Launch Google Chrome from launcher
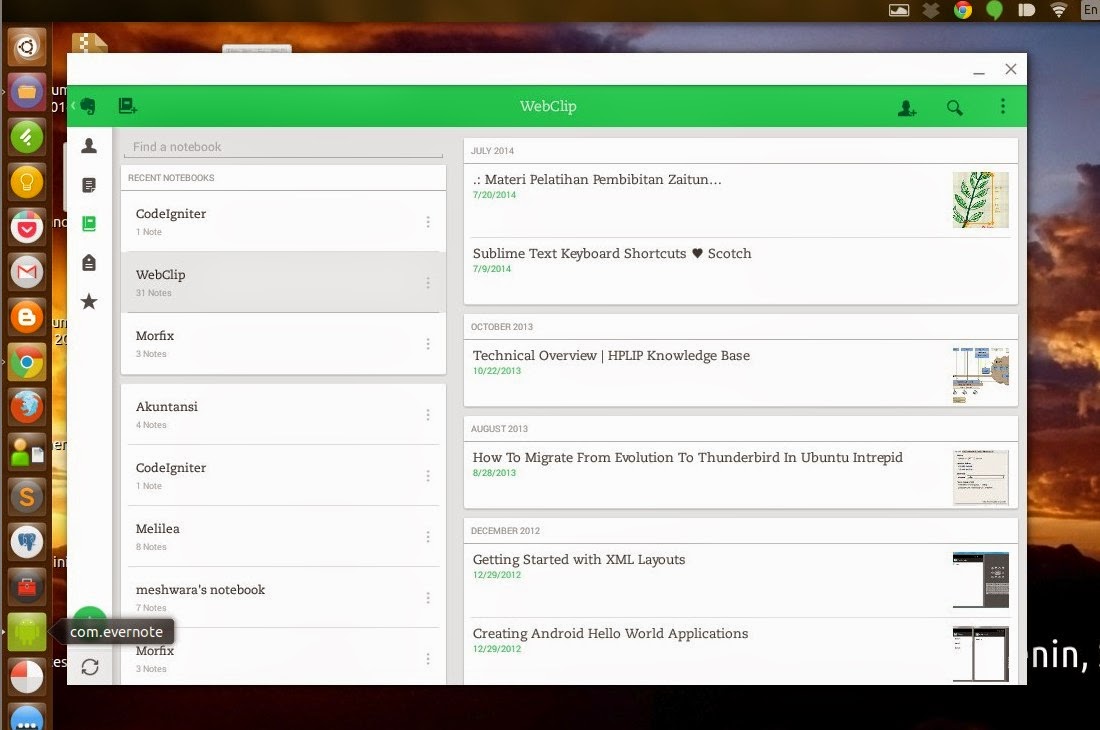The height and width of the screenshot is (730, 1100). click(x=27, y=362)
